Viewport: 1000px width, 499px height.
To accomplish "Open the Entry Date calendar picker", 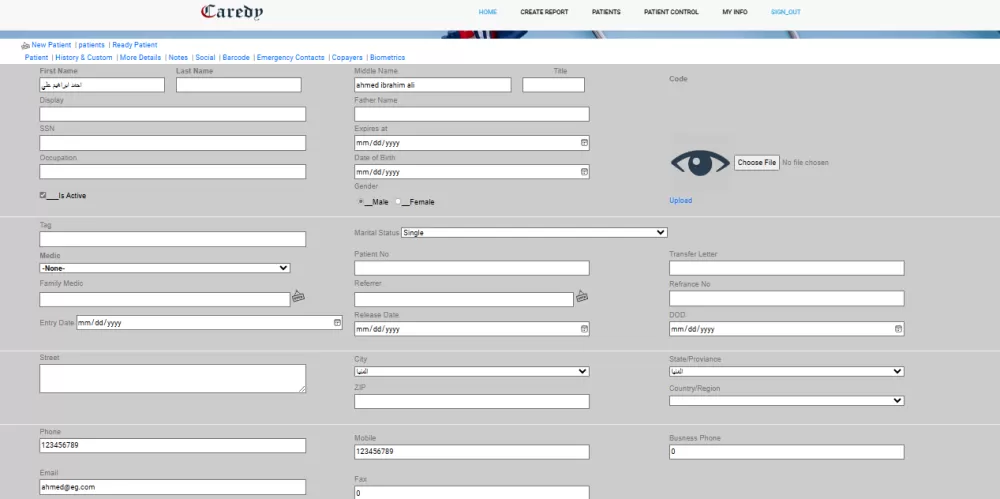I will 337,323.
